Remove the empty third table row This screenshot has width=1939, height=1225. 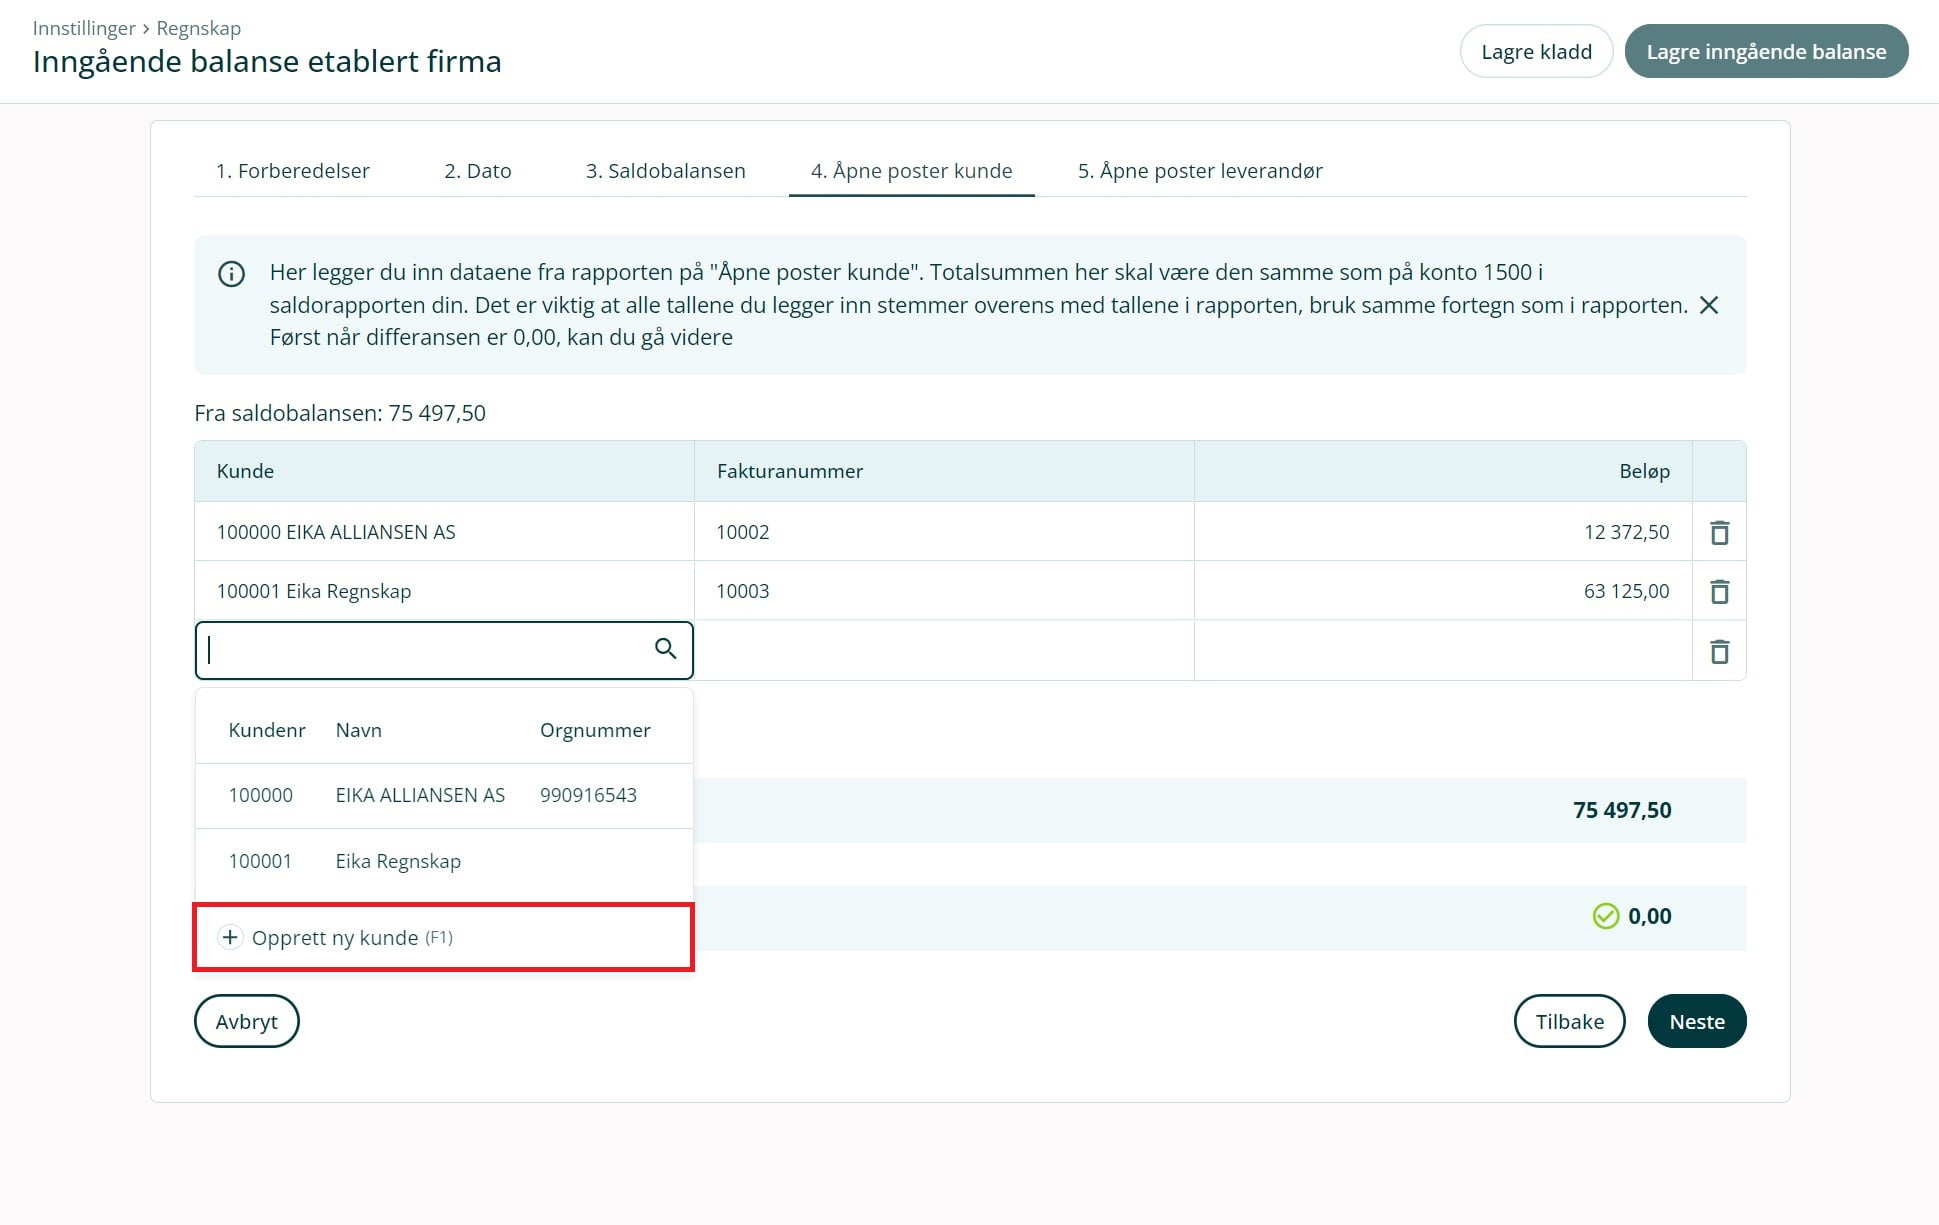(1719, 652)
